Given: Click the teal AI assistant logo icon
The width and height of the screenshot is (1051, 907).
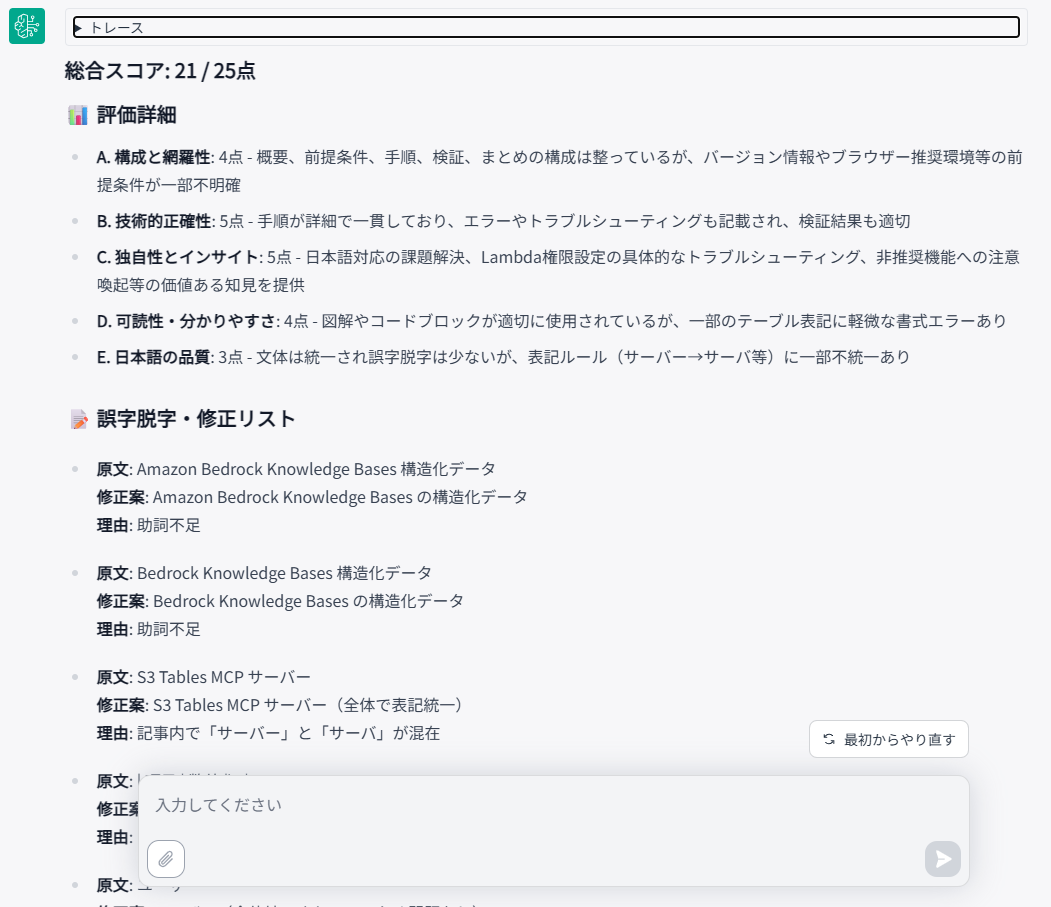Looking at the screenshot, I should (26, 26).
